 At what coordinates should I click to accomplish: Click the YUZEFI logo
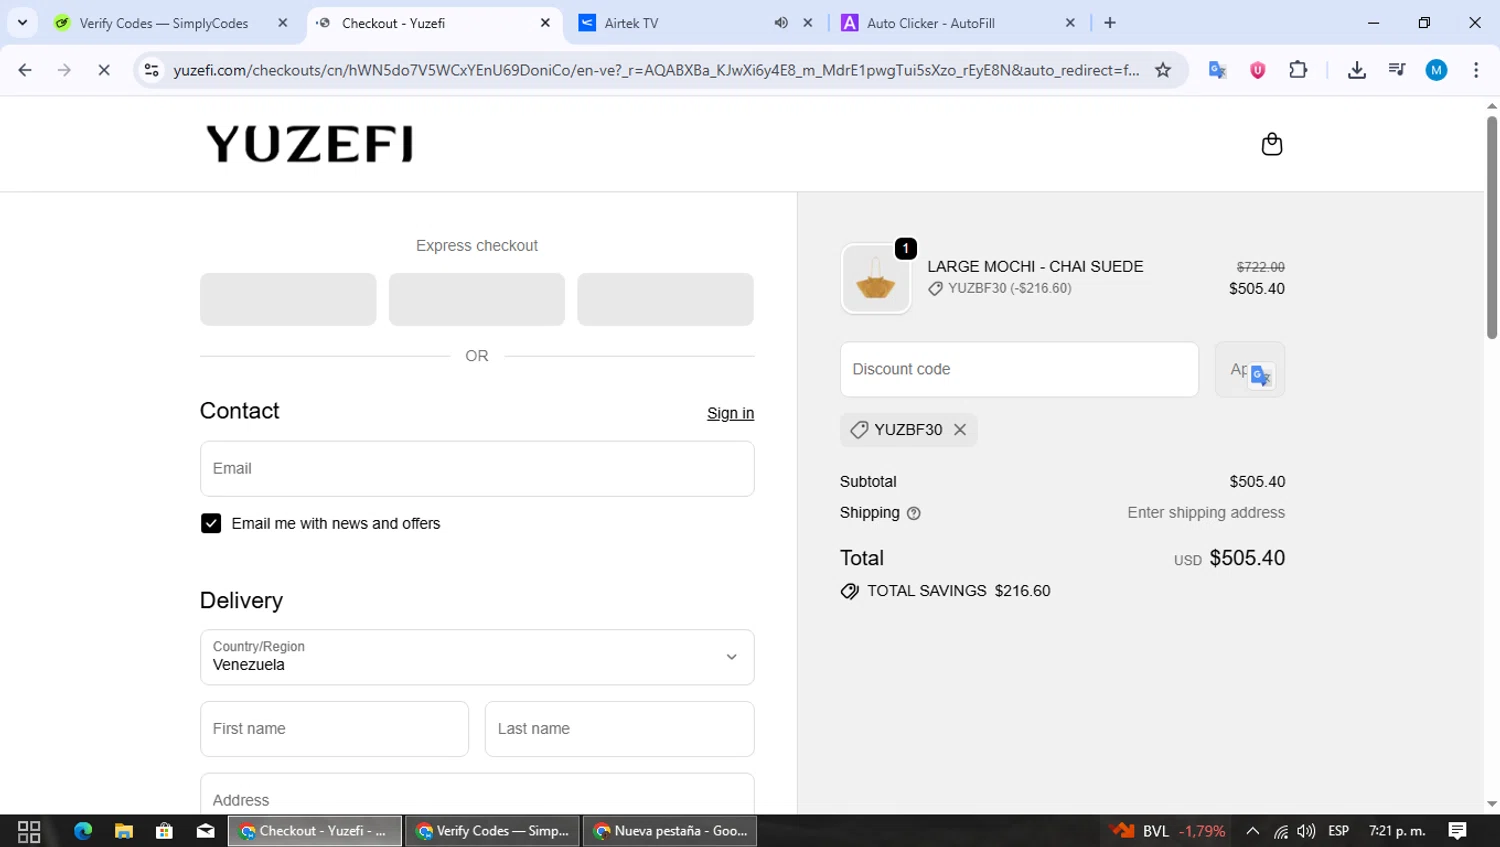pos(309,144)
